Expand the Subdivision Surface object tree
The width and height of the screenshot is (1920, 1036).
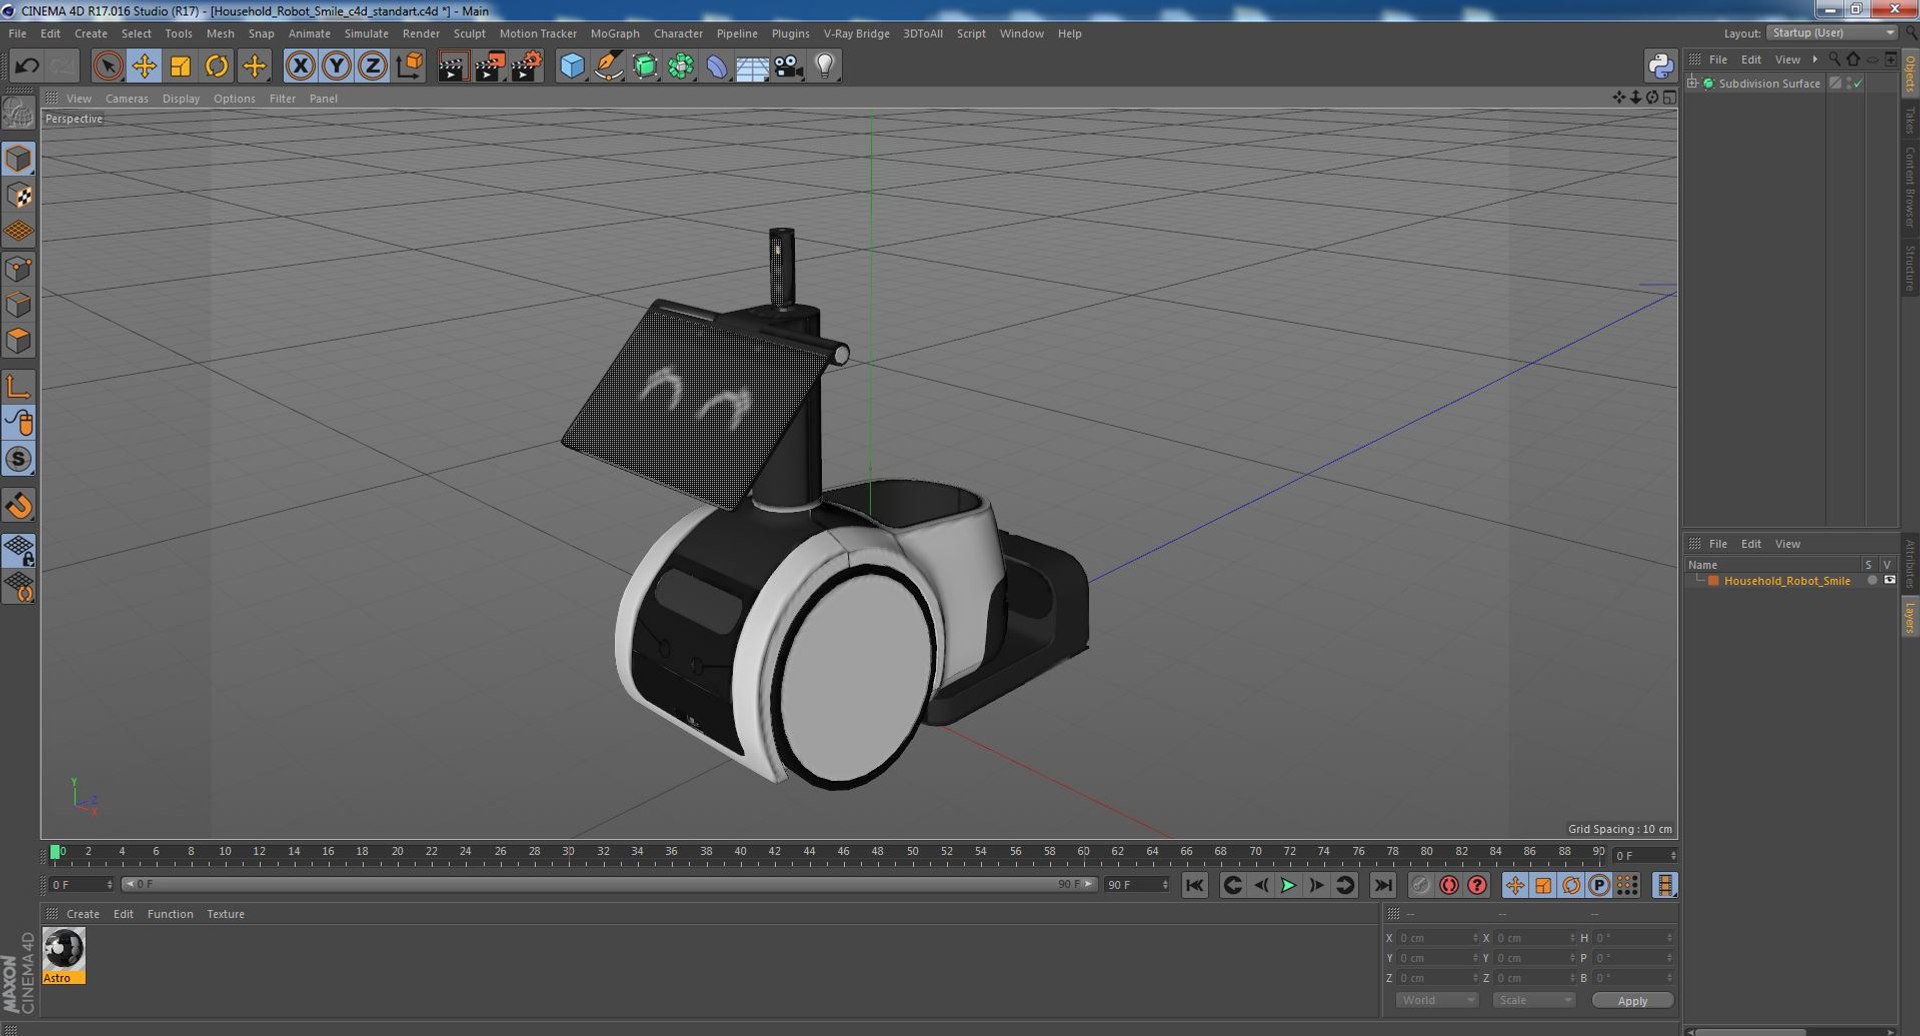pyautogui.click(x=1692, y=83)
